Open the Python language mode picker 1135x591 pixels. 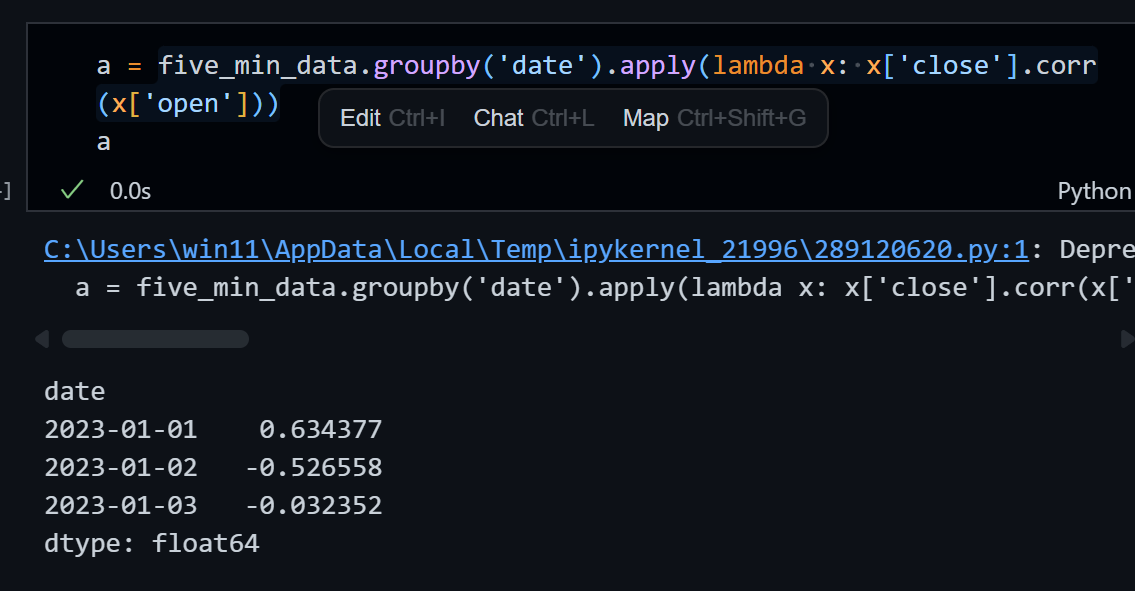click(1094, 191)
